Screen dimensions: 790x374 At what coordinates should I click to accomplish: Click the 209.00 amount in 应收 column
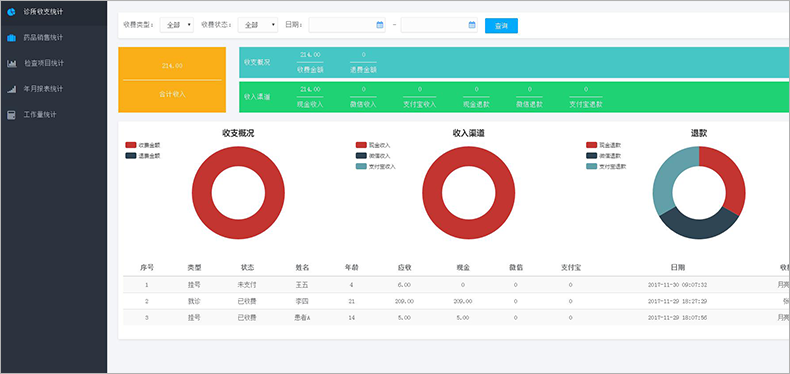pos(405,301)
